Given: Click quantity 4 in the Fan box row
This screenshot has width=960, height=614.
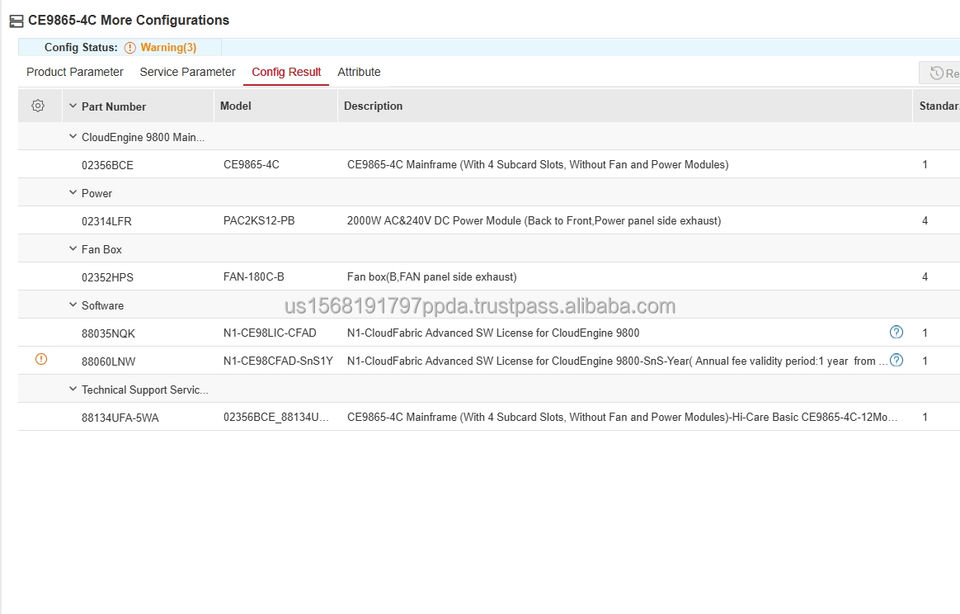Looking at the screenshot, I should [x=924, y=277].
